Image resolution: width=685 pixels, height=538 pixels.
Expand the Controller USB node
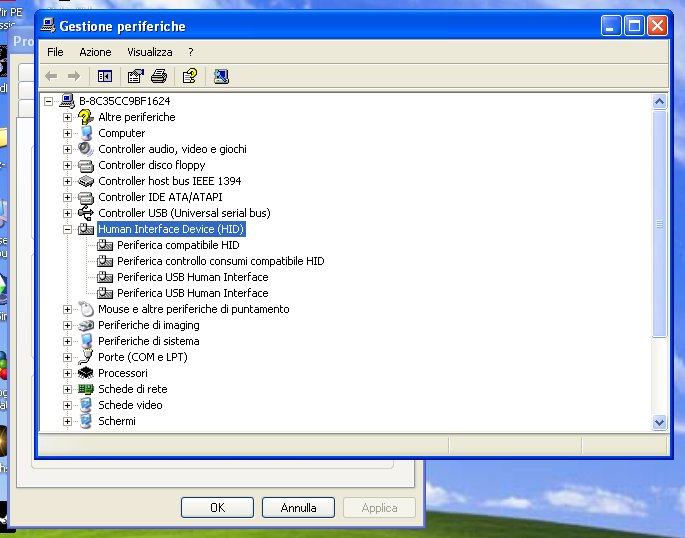[68, 213]
